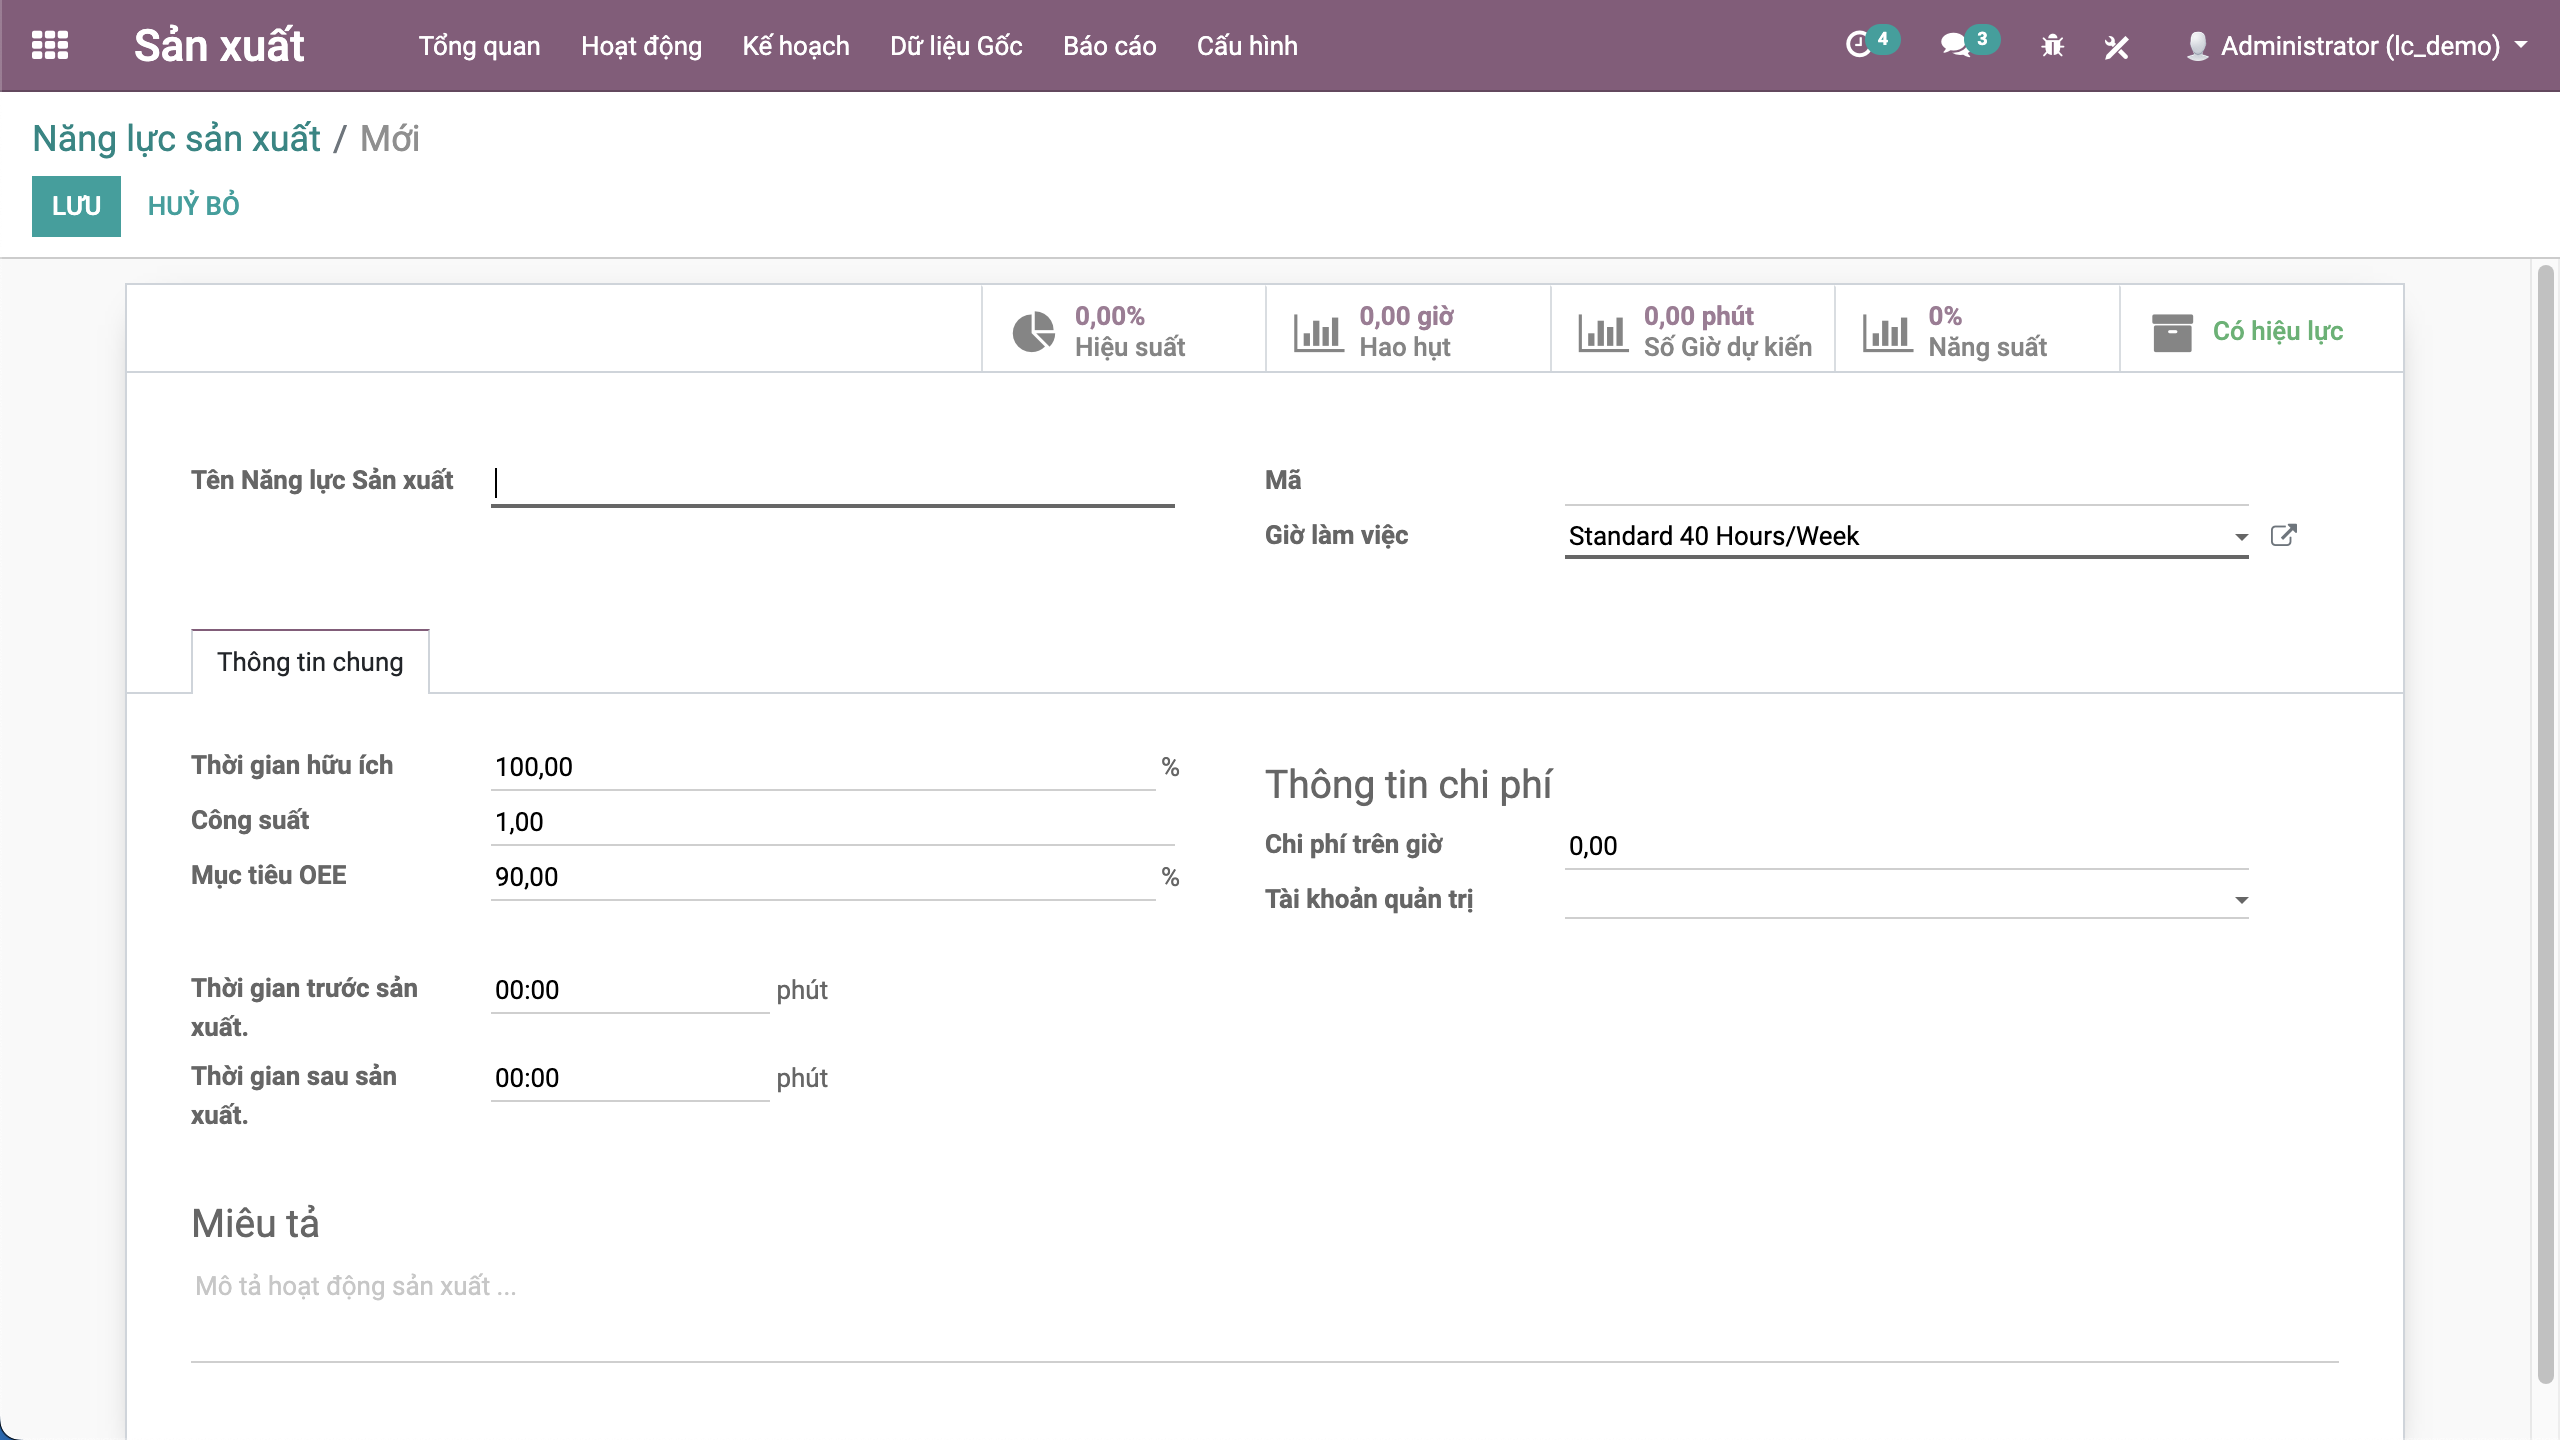Open the Báo cáo menu
Screen dimensions: 2560x1440
tap(1109, 46)
